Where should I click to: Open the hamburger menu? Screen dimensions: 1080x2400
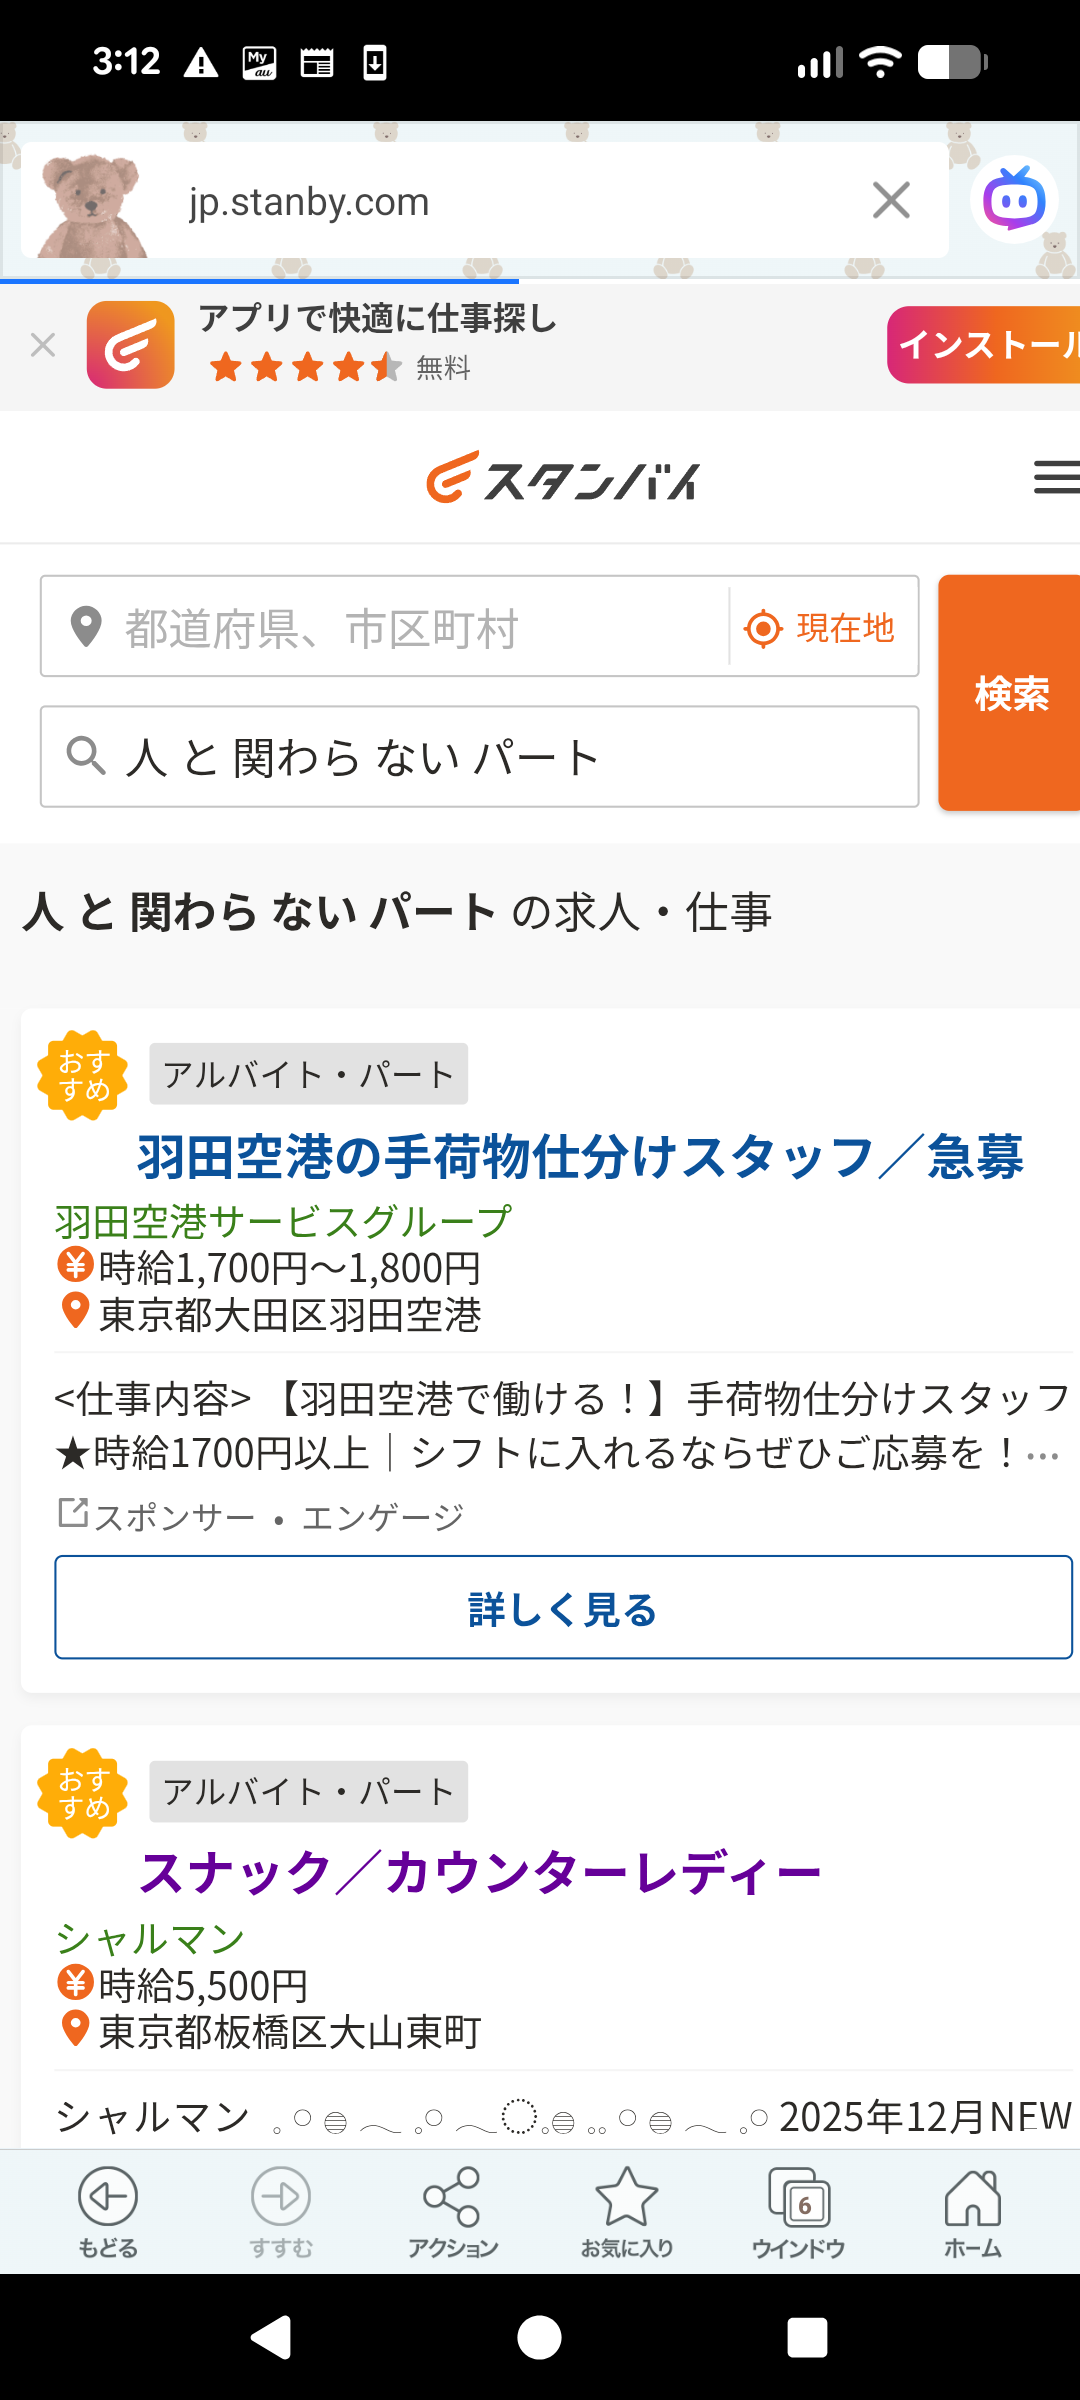1055,477
